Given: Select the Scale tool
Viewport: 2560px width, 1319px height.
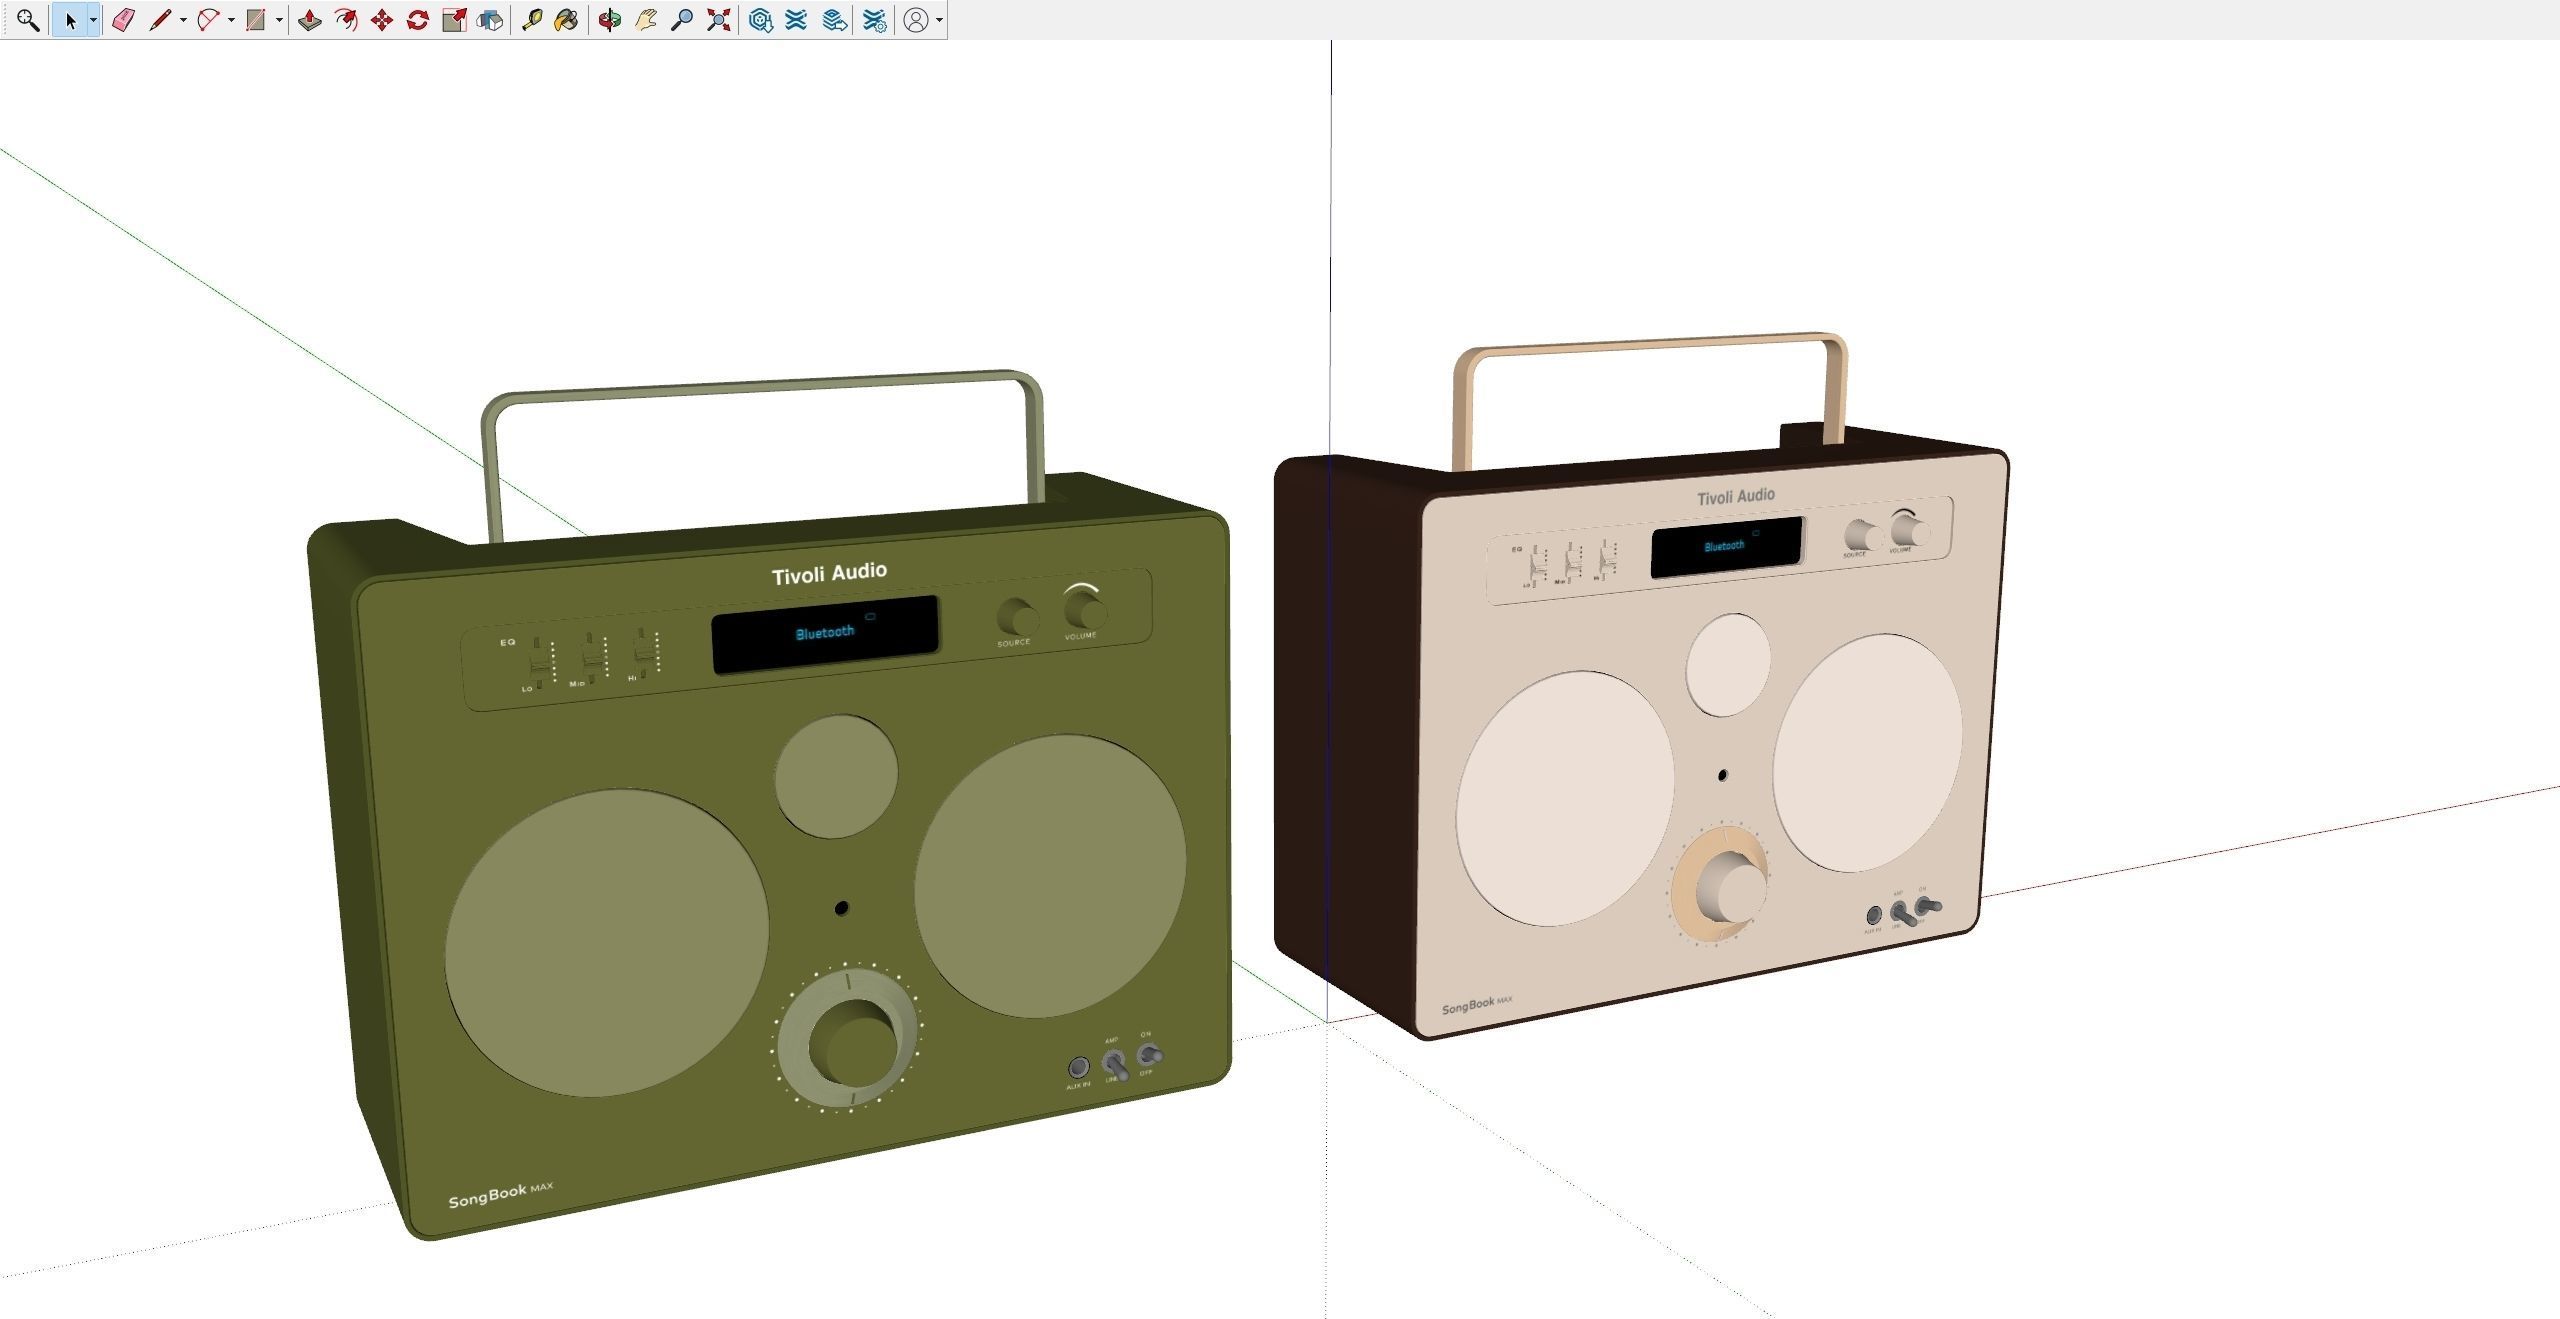Looking at the screenshot, I should click(454, 19).
